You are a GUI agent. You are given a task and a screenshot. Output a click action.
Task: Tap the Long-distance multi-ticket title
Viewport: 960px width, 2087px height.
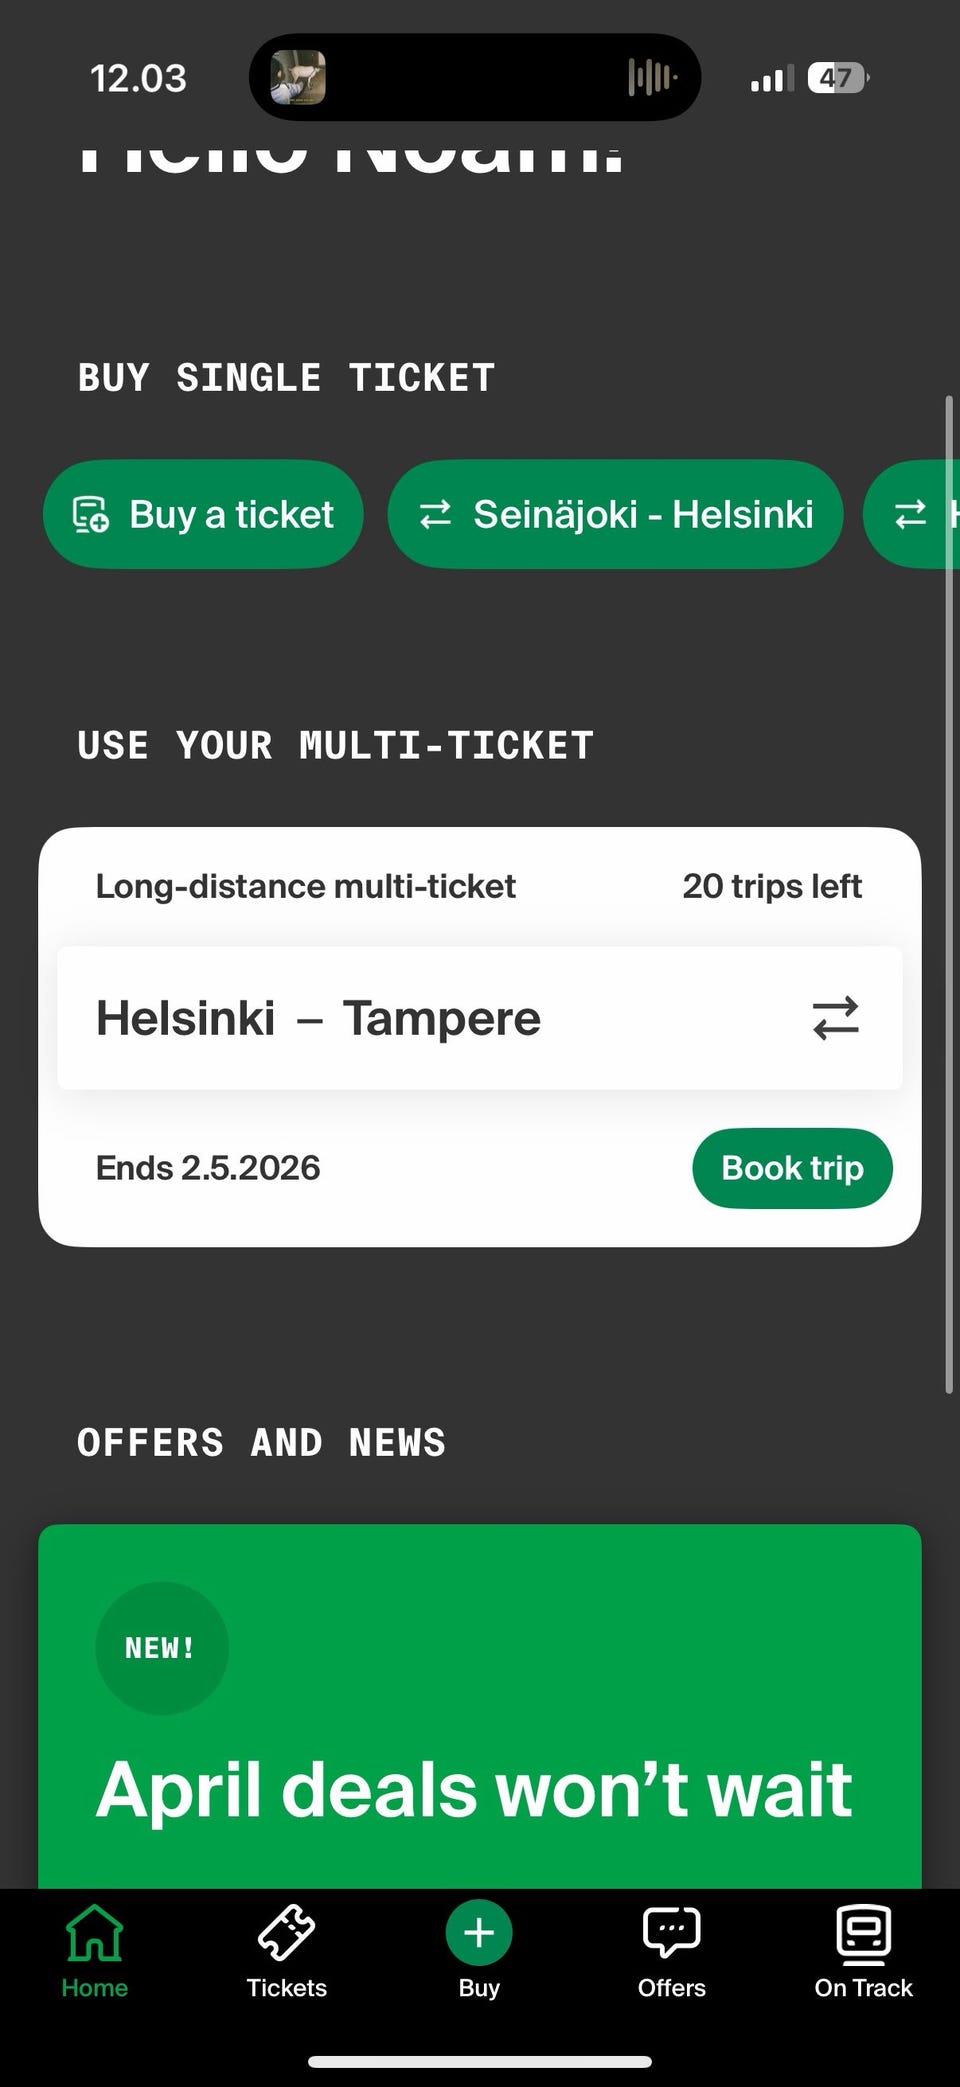click(305, 886)
